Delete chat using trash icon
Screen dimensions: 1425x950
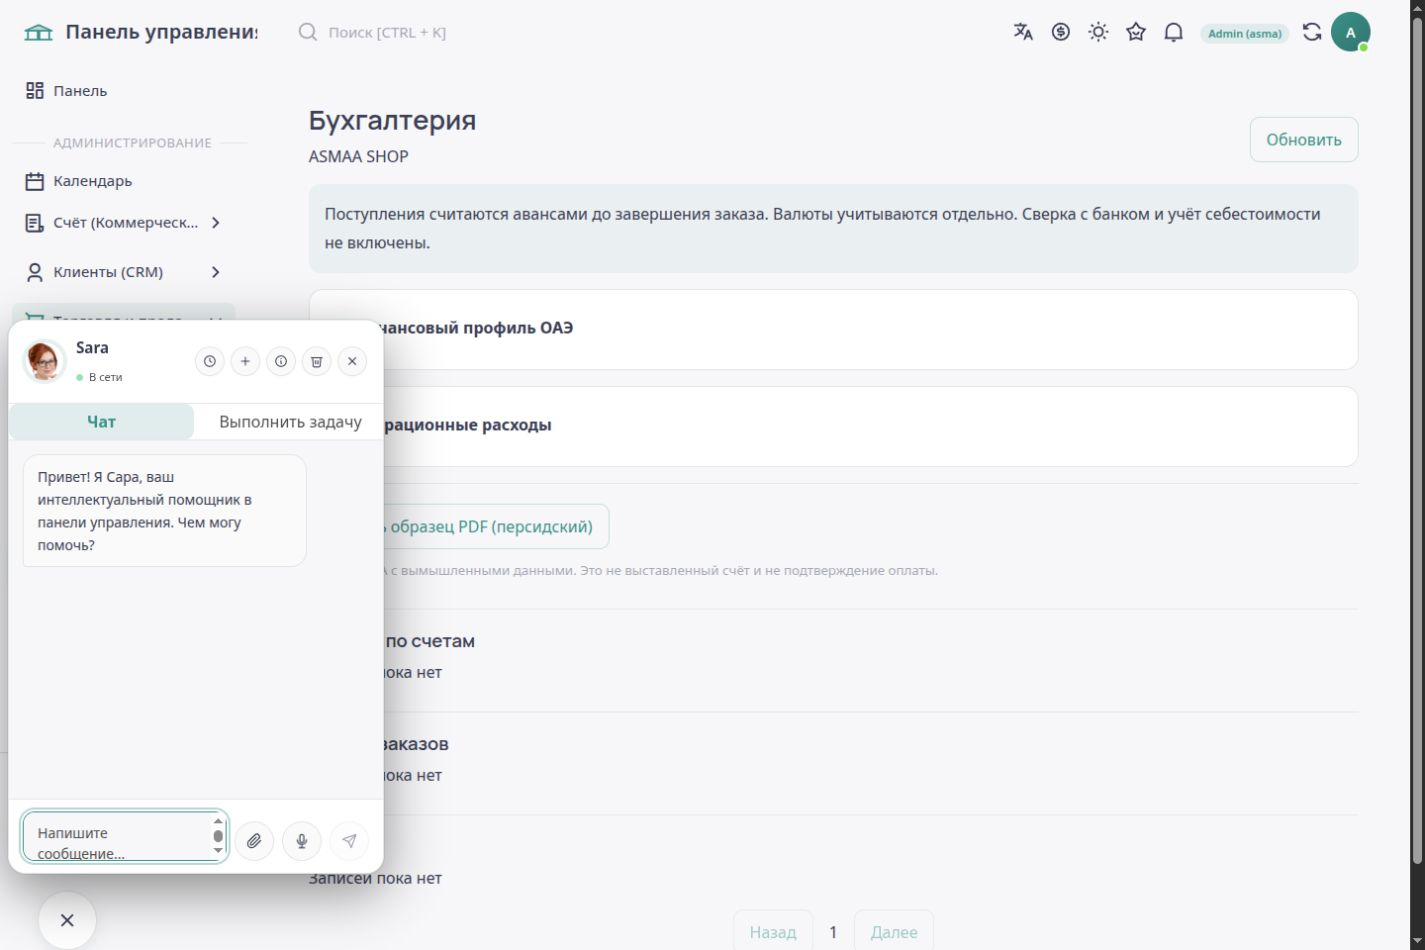click(x=316, y=362)
